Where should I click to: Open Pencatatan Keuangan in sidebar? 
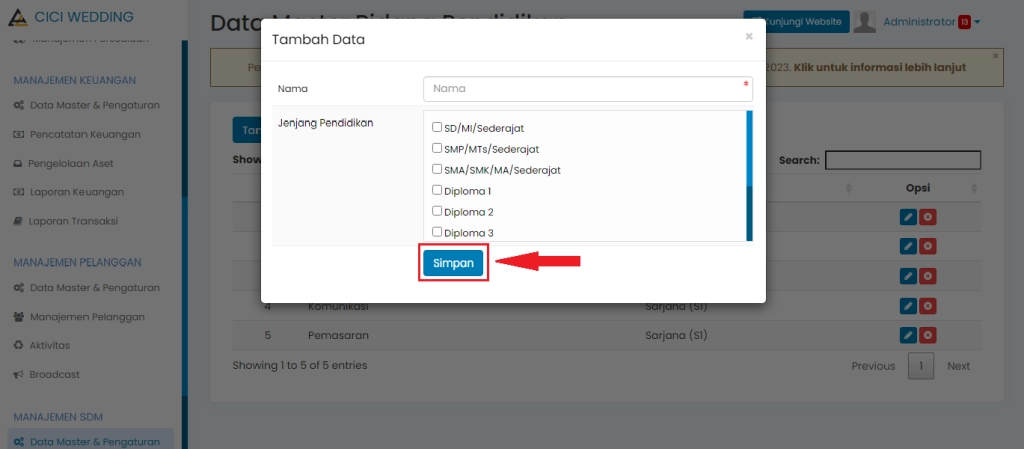coord(84,134)
